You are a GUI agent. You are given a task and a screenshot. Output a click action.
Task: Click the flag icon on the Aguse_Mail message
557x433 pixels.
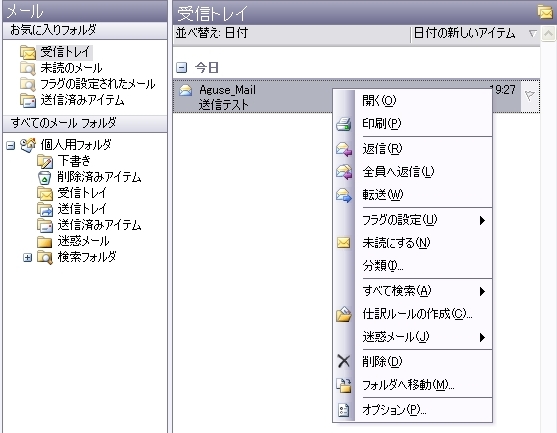coord(529,95)
